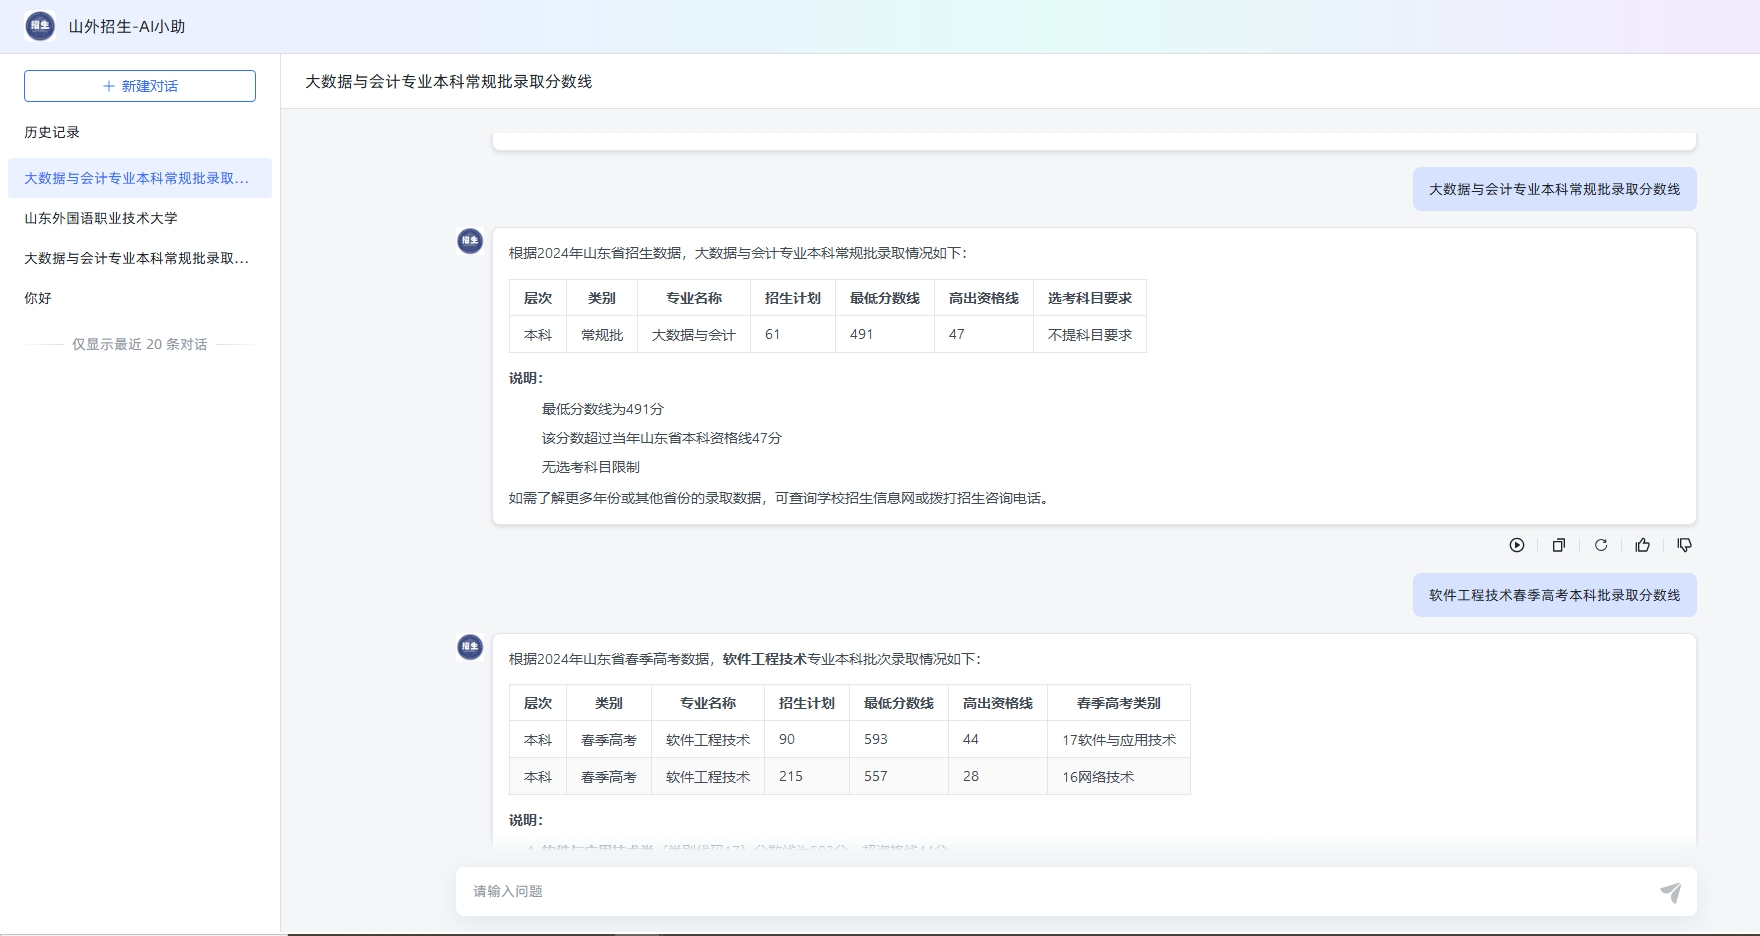Click the user message 大数据与会计专业本科常规批录取分数线

(1555, 189)
